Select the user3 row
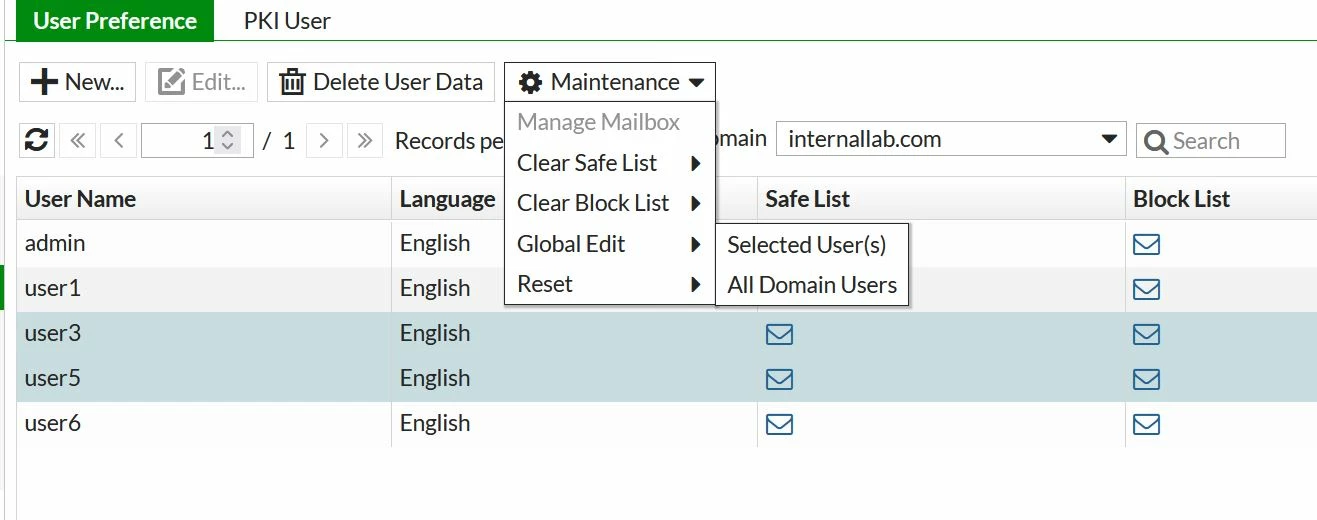1317x520 pixels. [x=667, y=334]
